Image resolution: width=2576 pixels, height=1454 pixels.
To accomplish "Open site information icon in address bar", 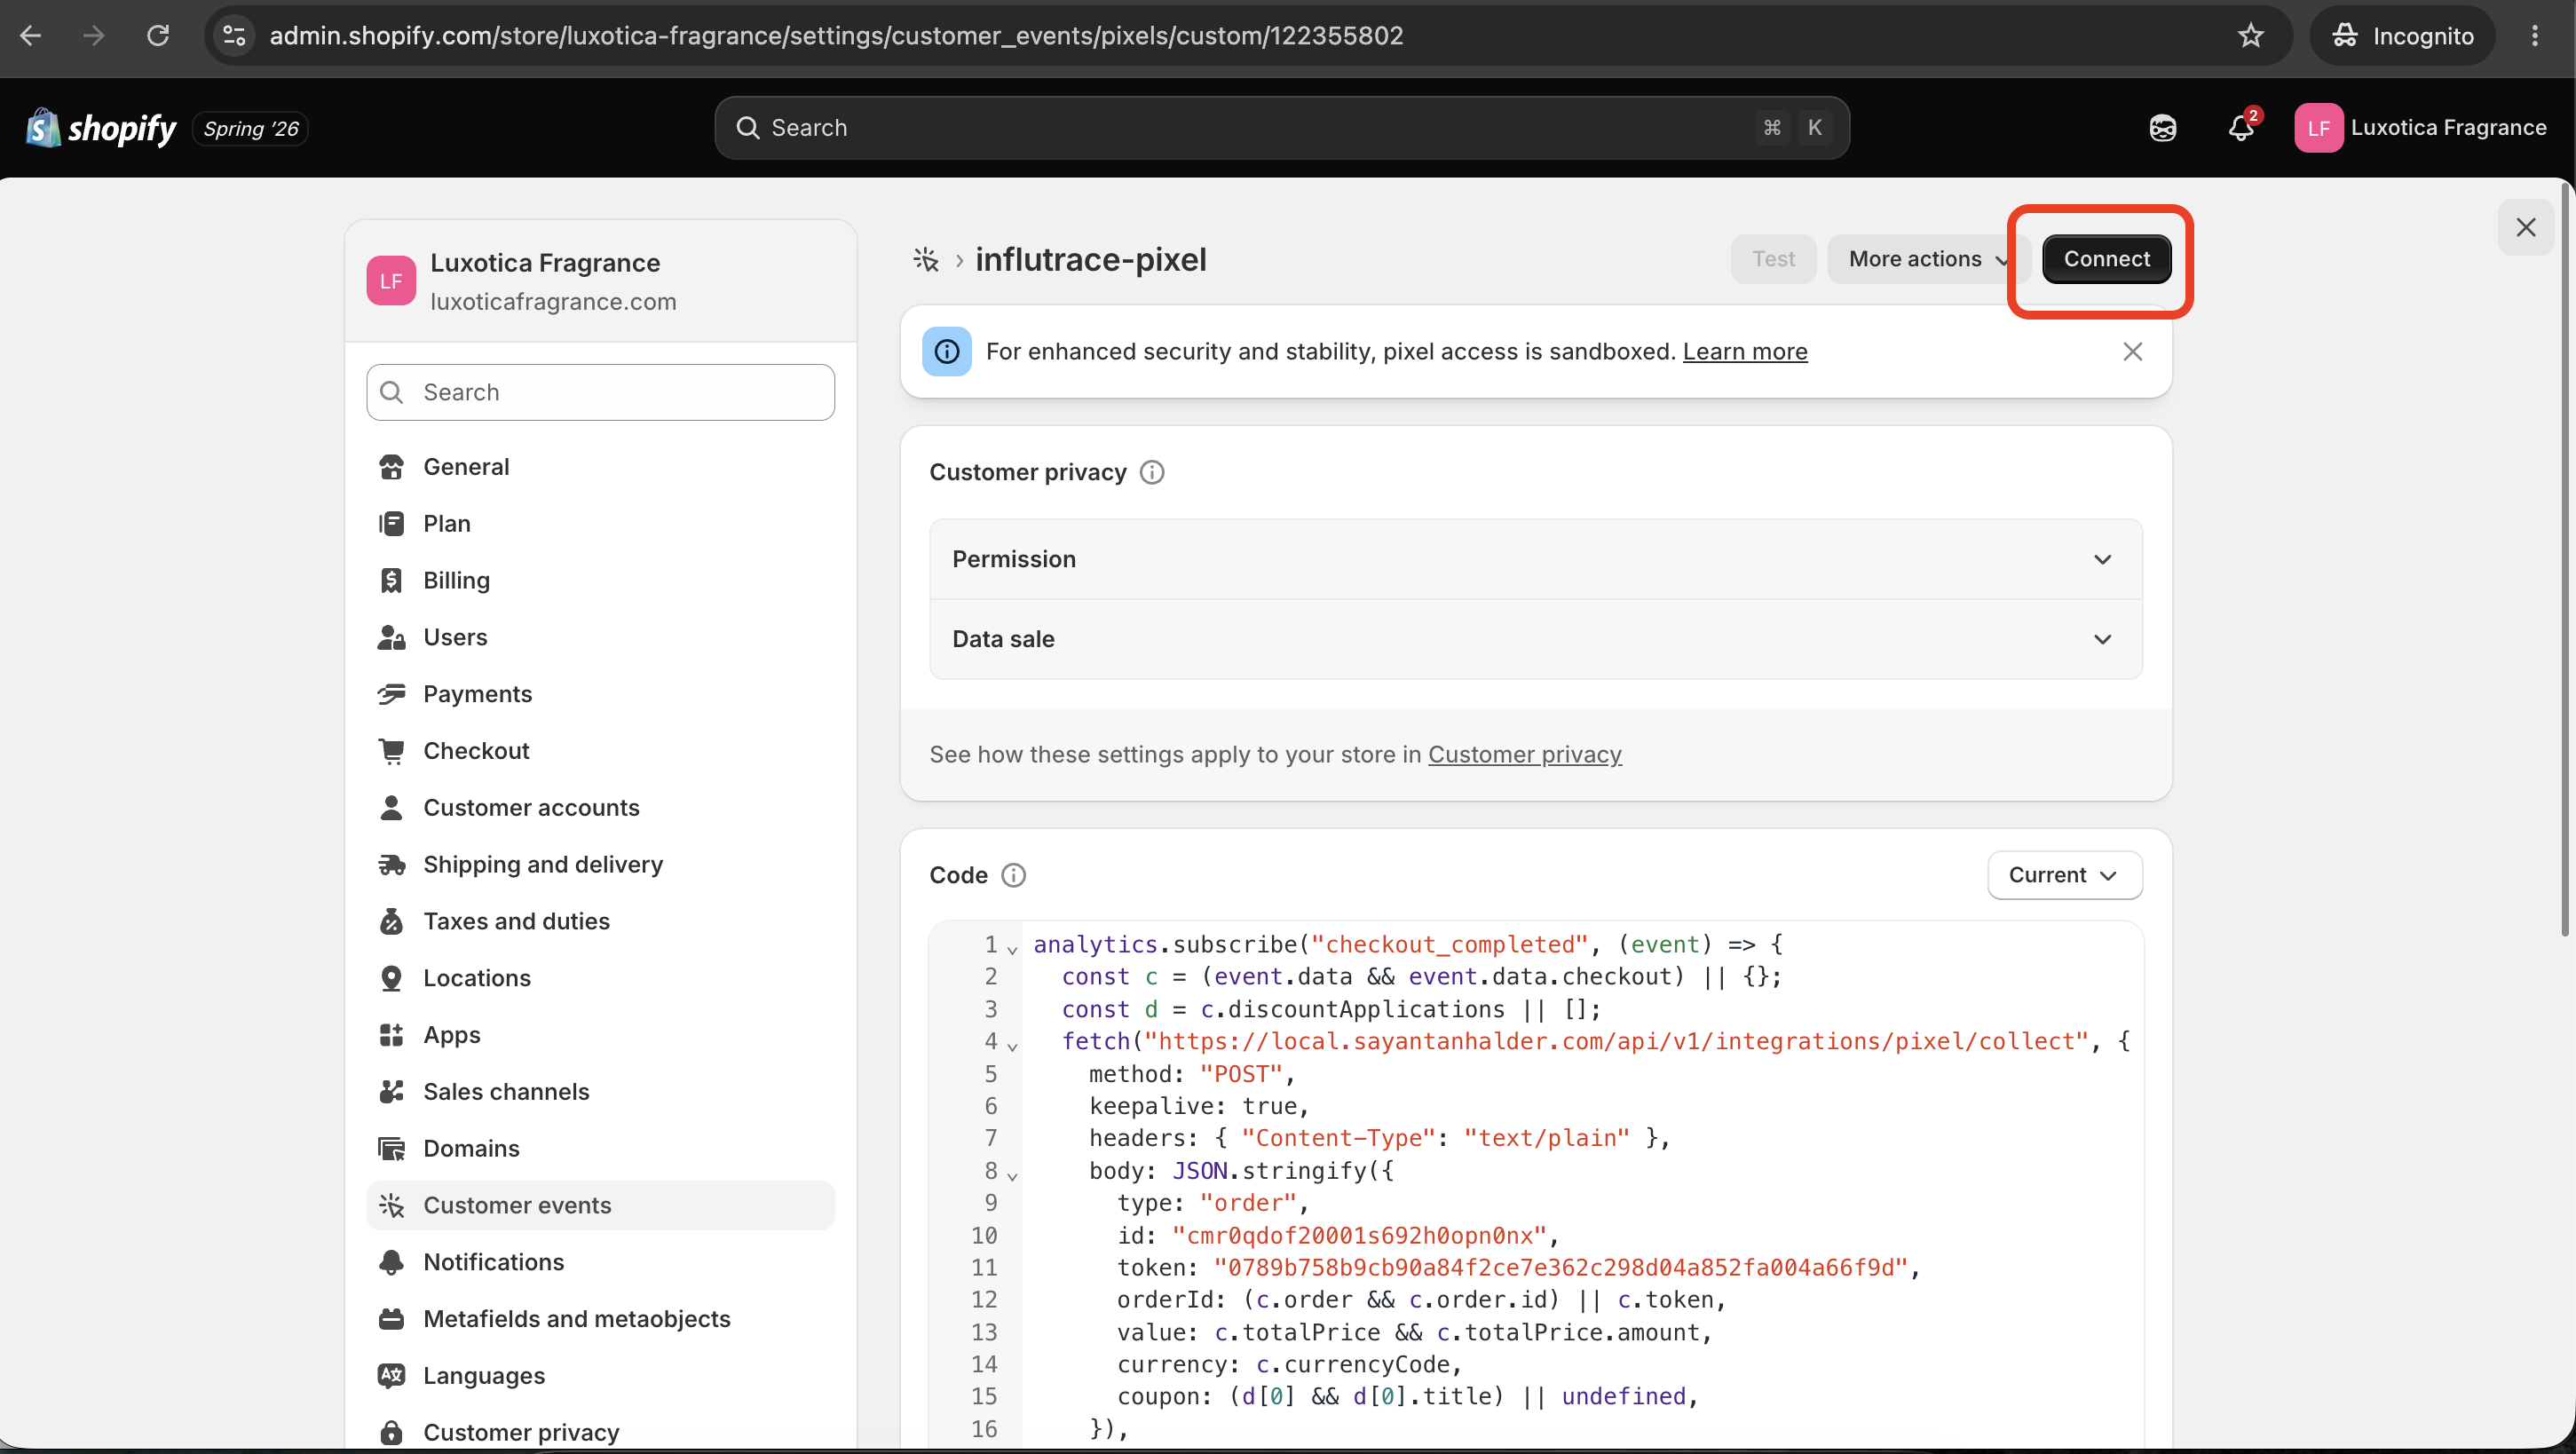I will pyautogui.click(x=234, y=36).
